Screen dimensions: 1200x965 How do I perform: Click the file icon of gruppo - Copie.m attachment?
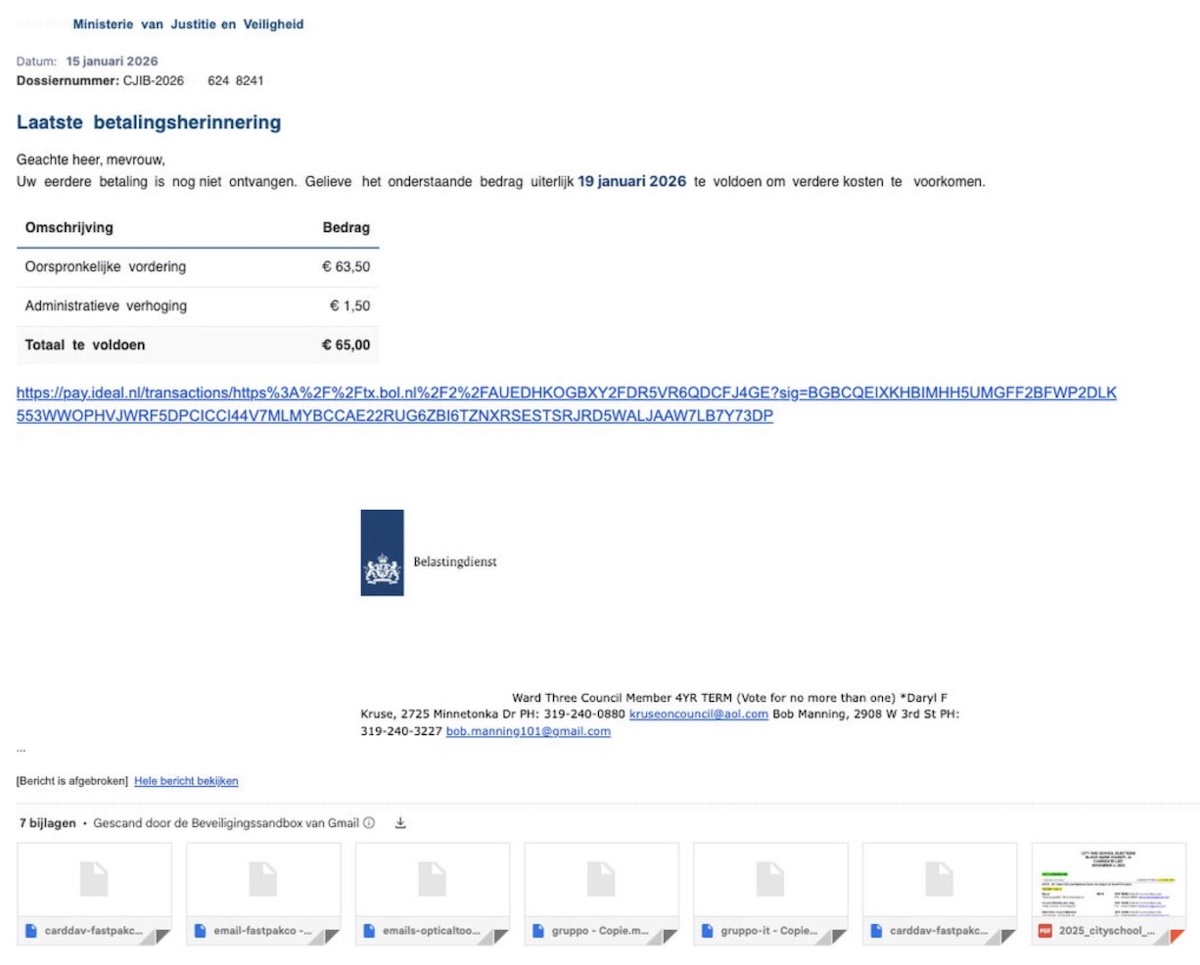(x=538, y=931)
